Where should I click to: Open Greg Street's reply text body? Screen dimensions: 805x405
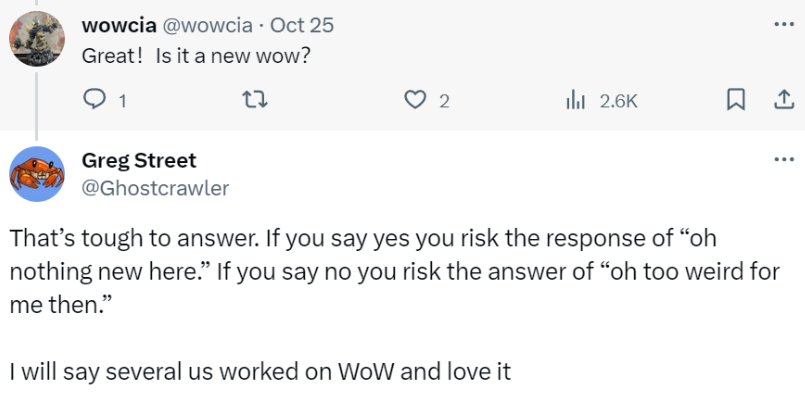tap(394, 305)
